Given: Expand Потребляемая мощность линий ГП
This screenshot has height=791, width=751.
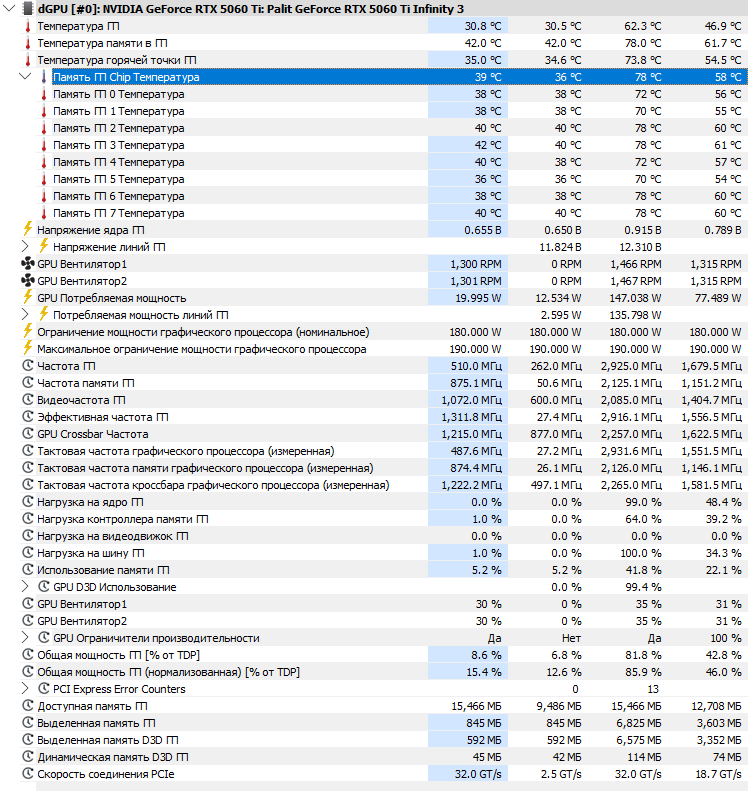Looking at the screenshot, I should pos(25,315).
